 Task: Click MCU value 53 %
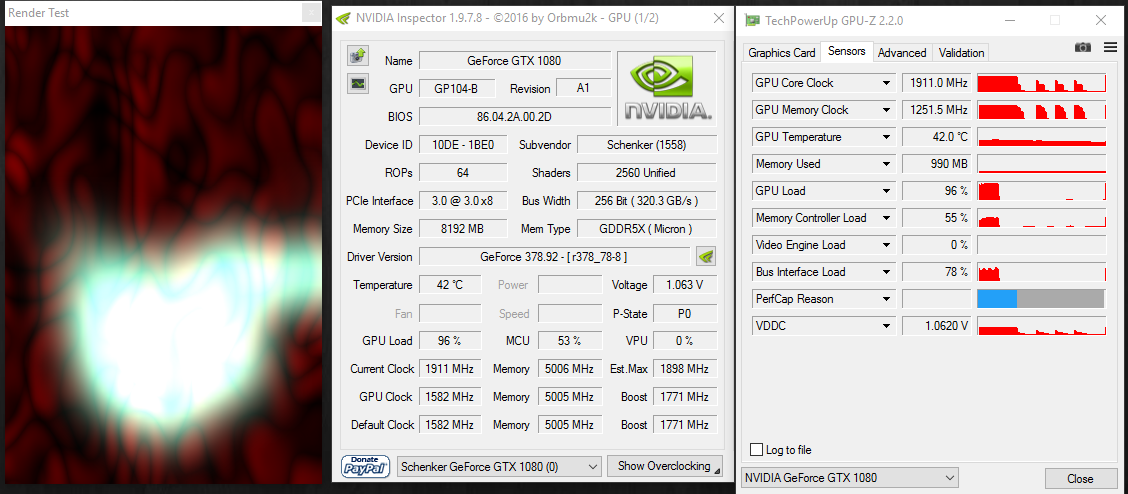click(570, 340)
